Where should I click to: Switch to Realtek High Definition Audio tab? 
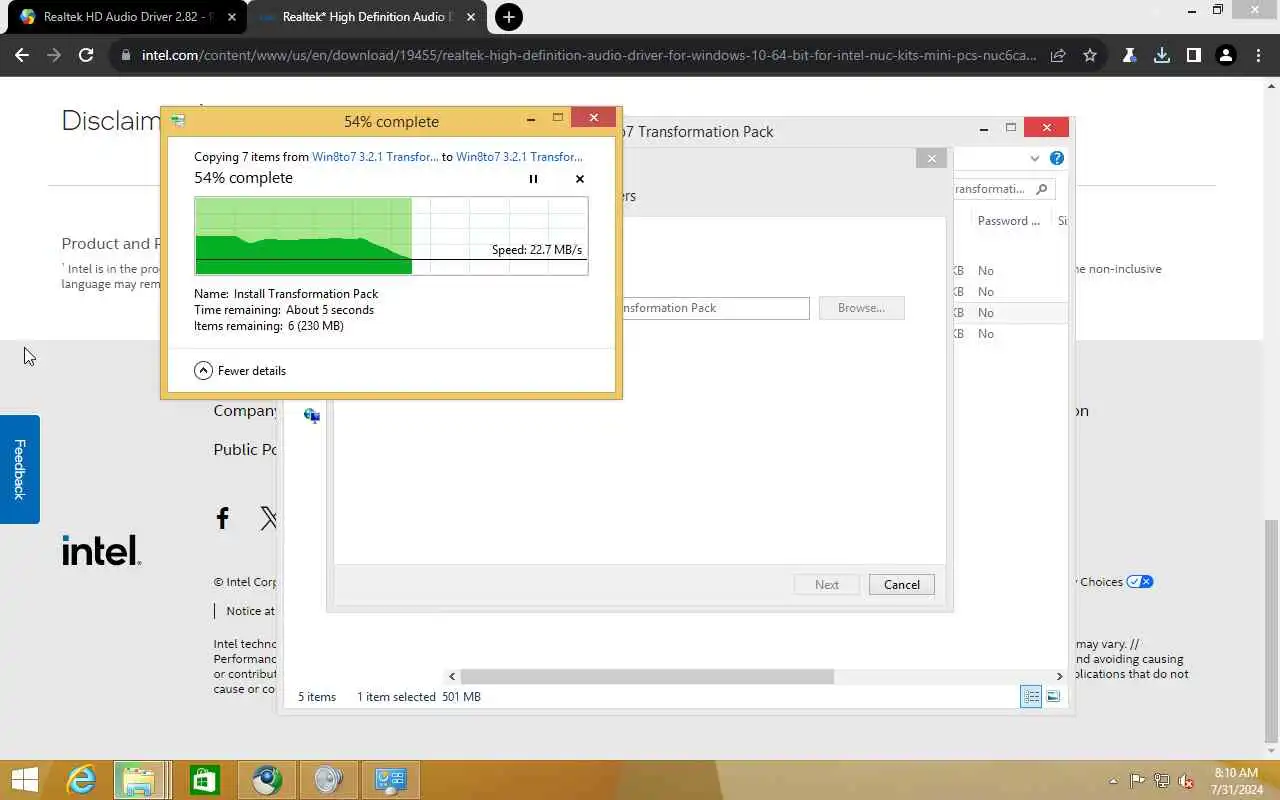click(366, 17)
